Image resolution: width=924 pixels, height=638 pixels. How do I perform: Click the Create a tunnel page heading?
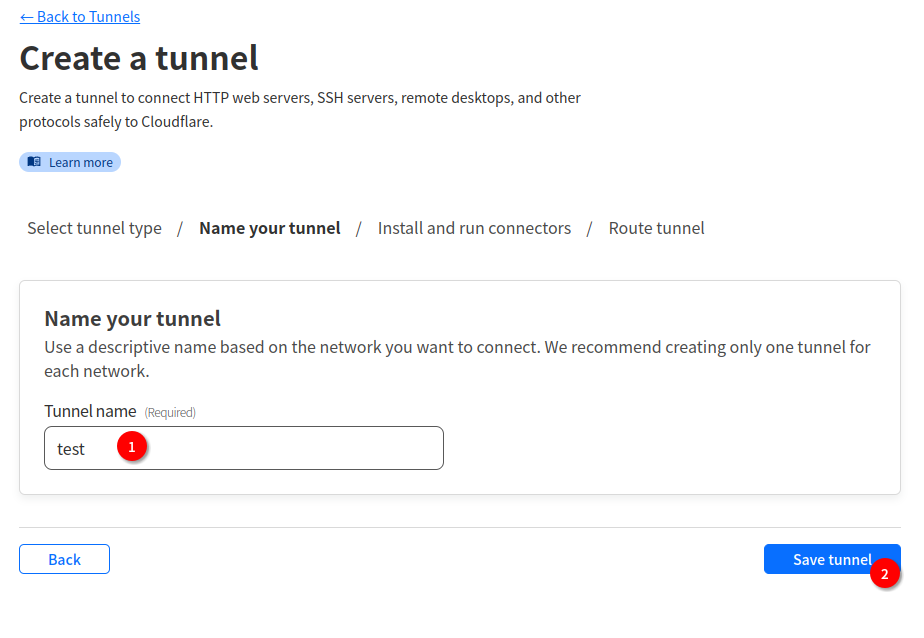click(139, 58)
